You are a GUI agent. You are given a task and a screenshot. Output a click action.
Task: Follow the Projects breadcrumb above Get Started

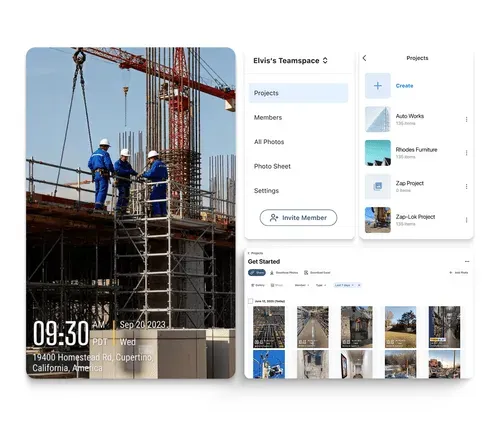[257, 253]
